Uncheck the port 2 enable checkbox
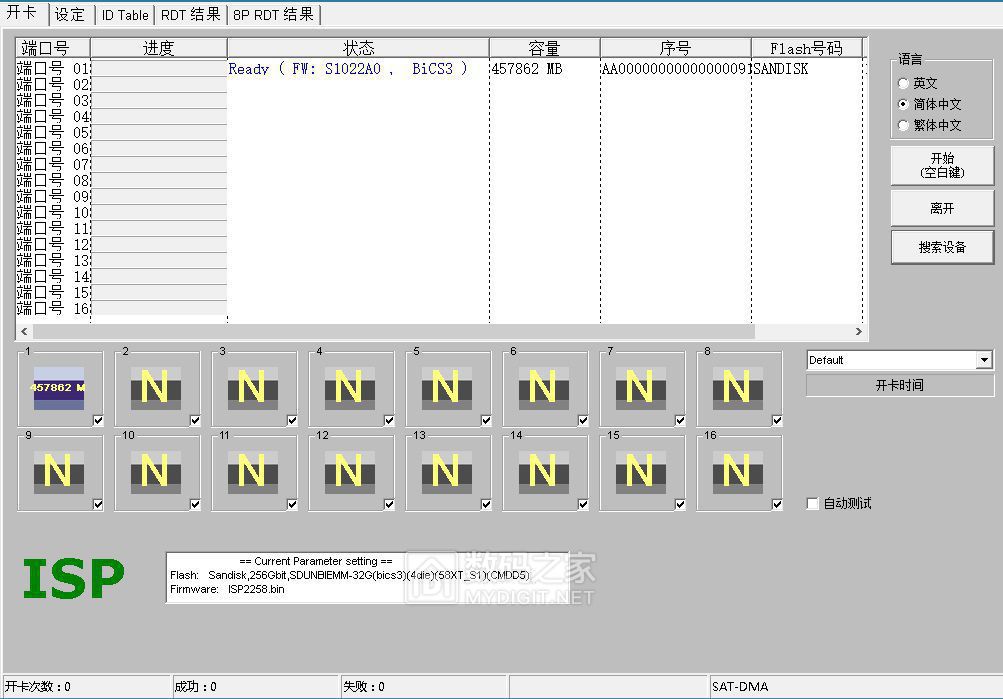 [195, 420]
